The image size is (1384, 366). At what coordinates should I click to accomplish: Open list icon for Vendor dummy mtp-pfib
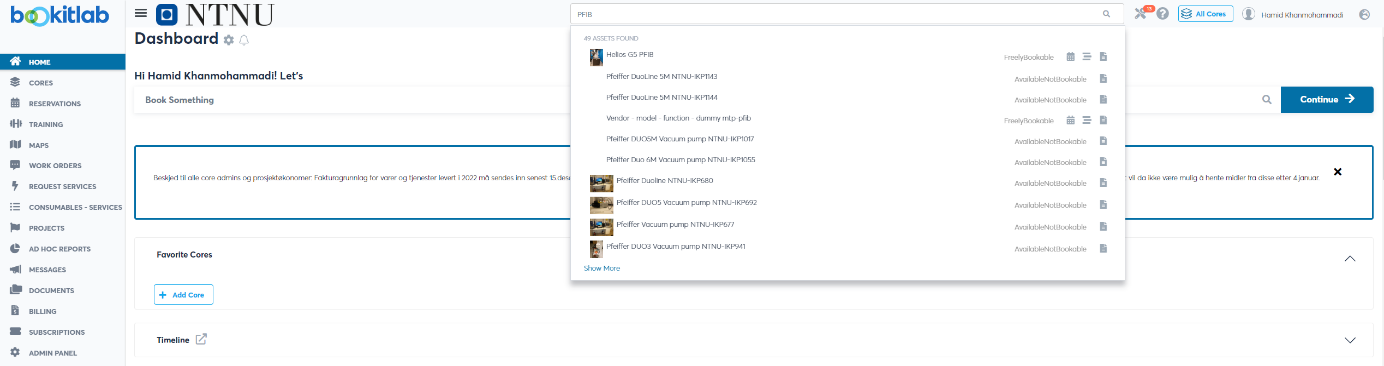(x=1087, y=120)
